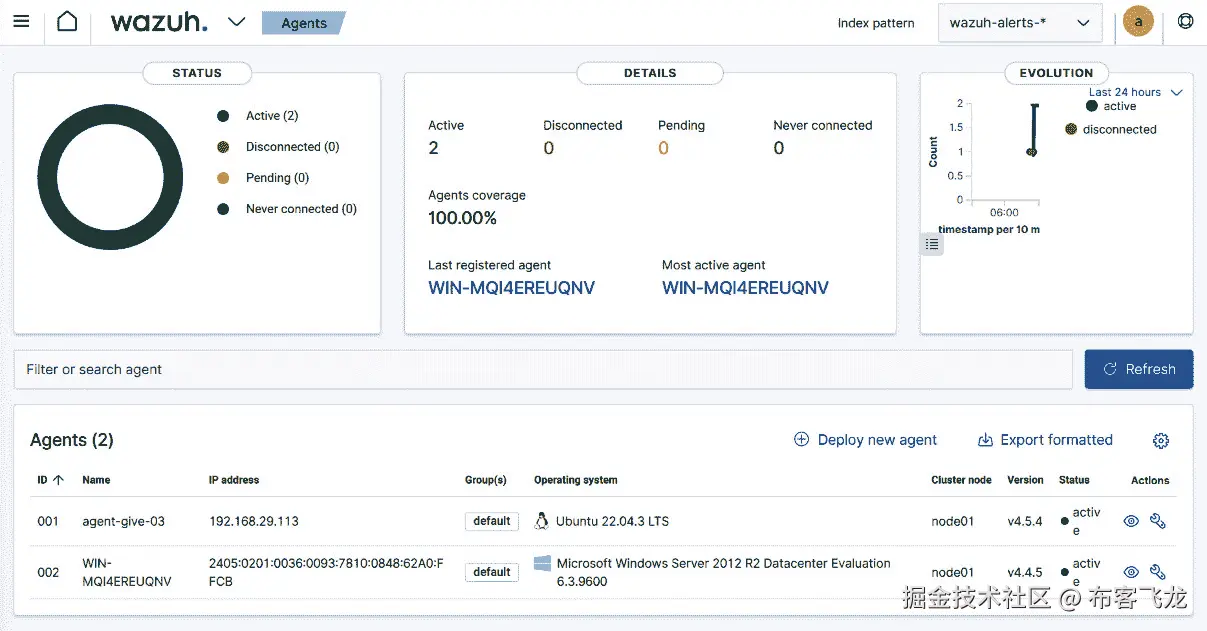
Task: Toggle the Evolution chart legend list icon
Action: pyautogui.click(x=932, y=244)
